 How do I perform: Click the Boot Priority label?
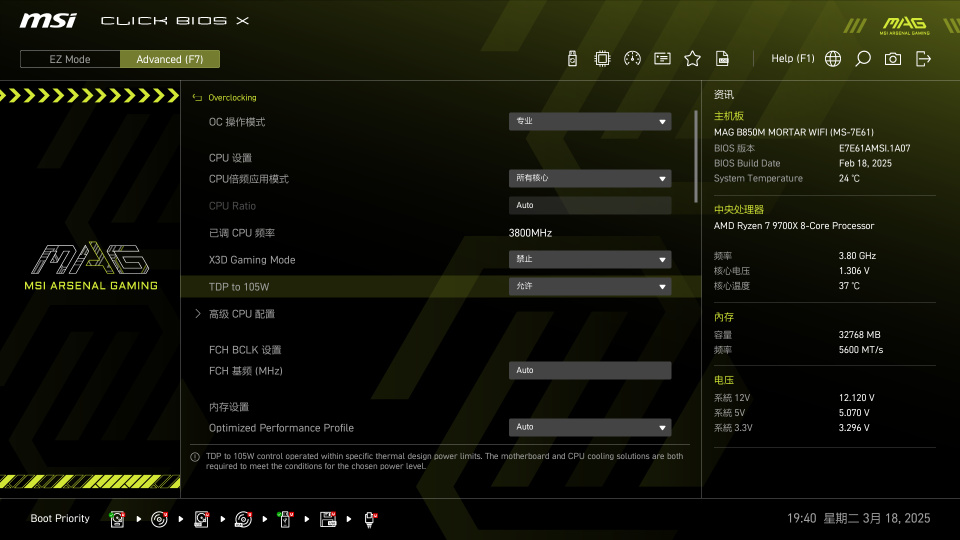pyautogui.click(x=60, y=518)
